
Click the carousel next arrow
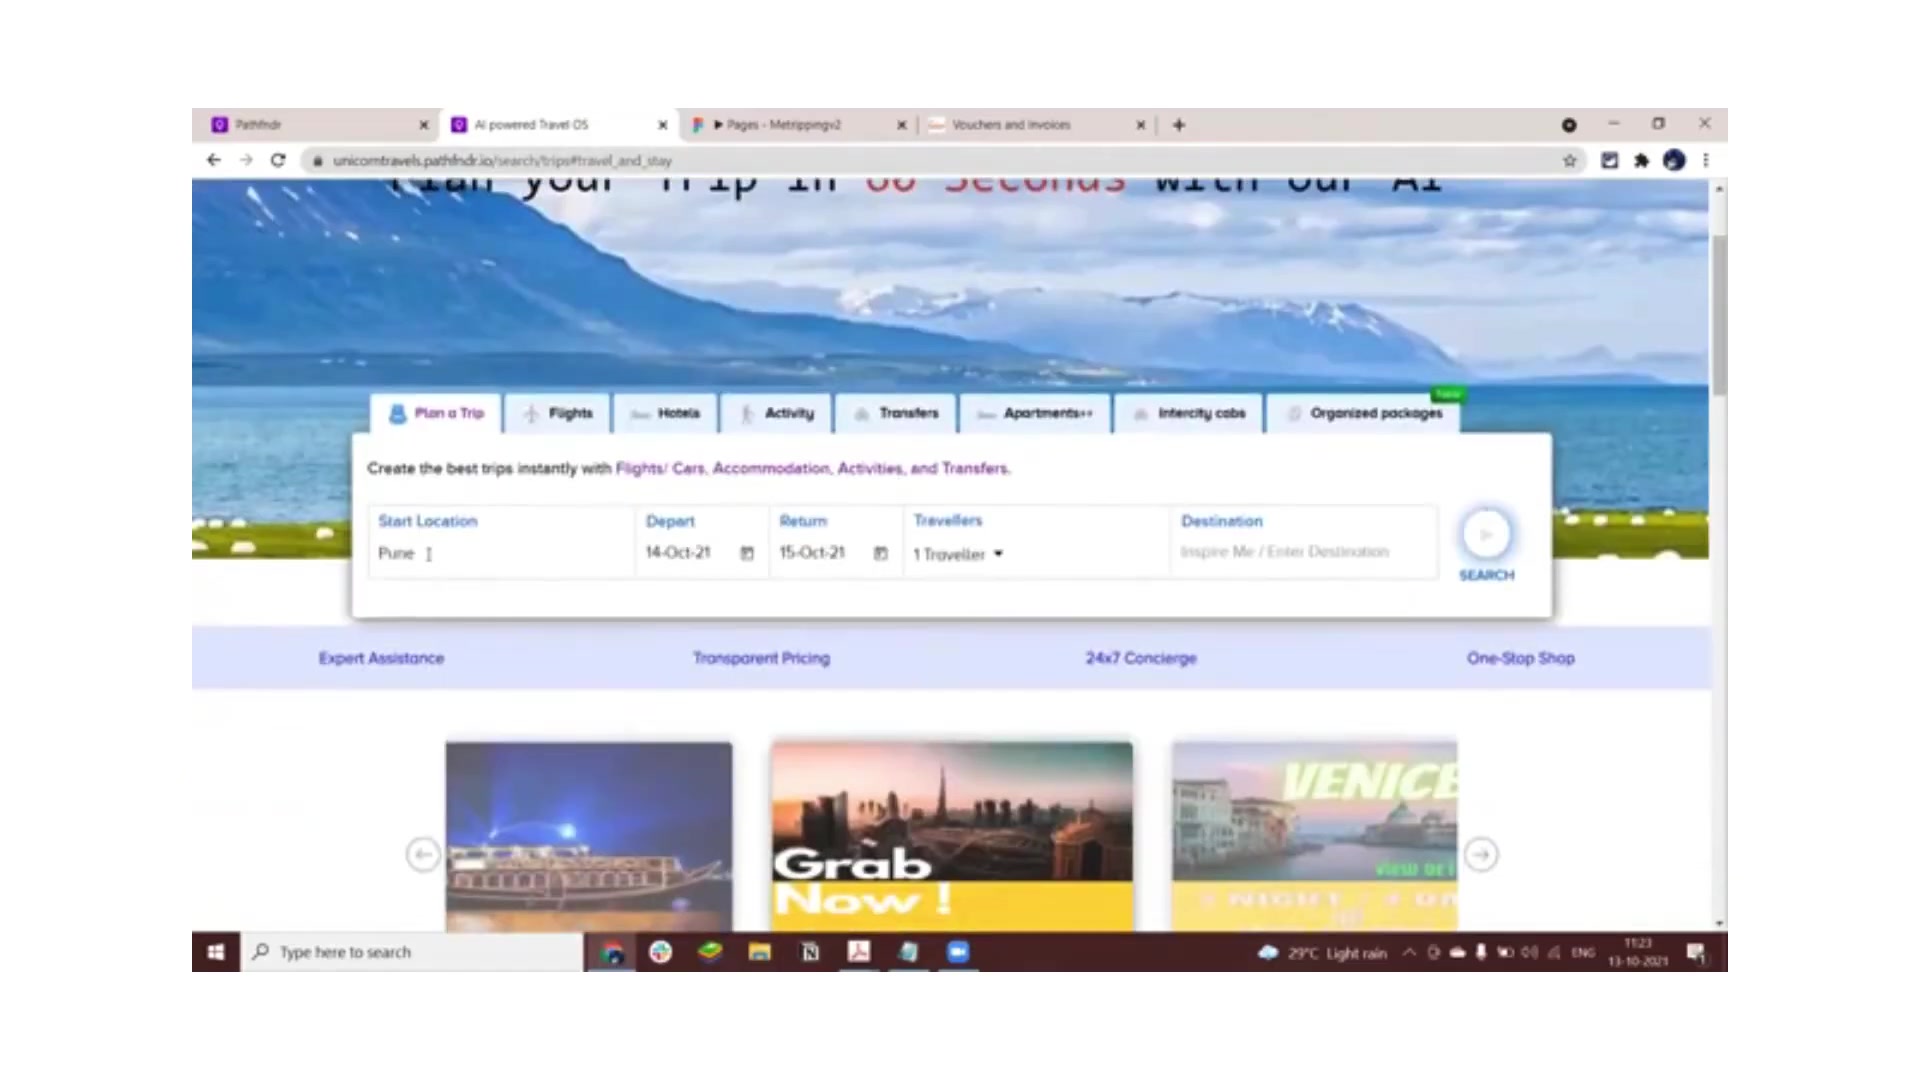click(x=1481, y=855)
